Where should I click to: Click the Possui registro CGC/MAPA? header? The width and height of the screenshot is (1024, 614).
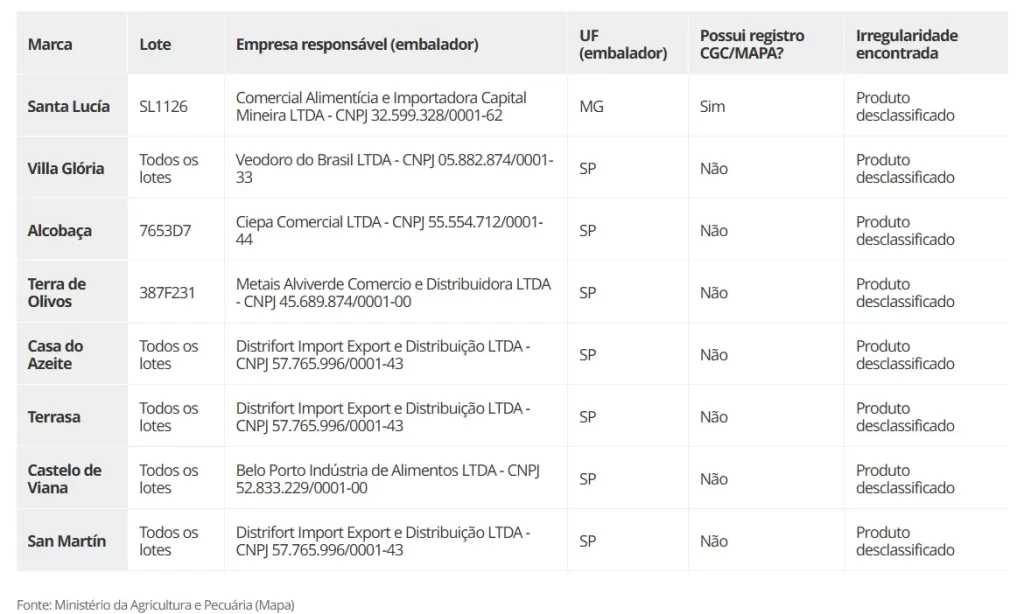[751, 45]
